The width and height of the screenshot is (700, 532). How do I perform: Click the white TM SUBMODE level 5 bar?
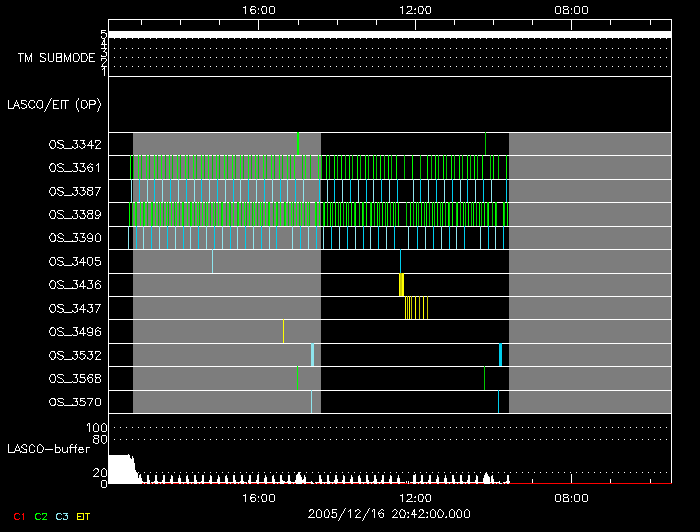coord(390,35)
